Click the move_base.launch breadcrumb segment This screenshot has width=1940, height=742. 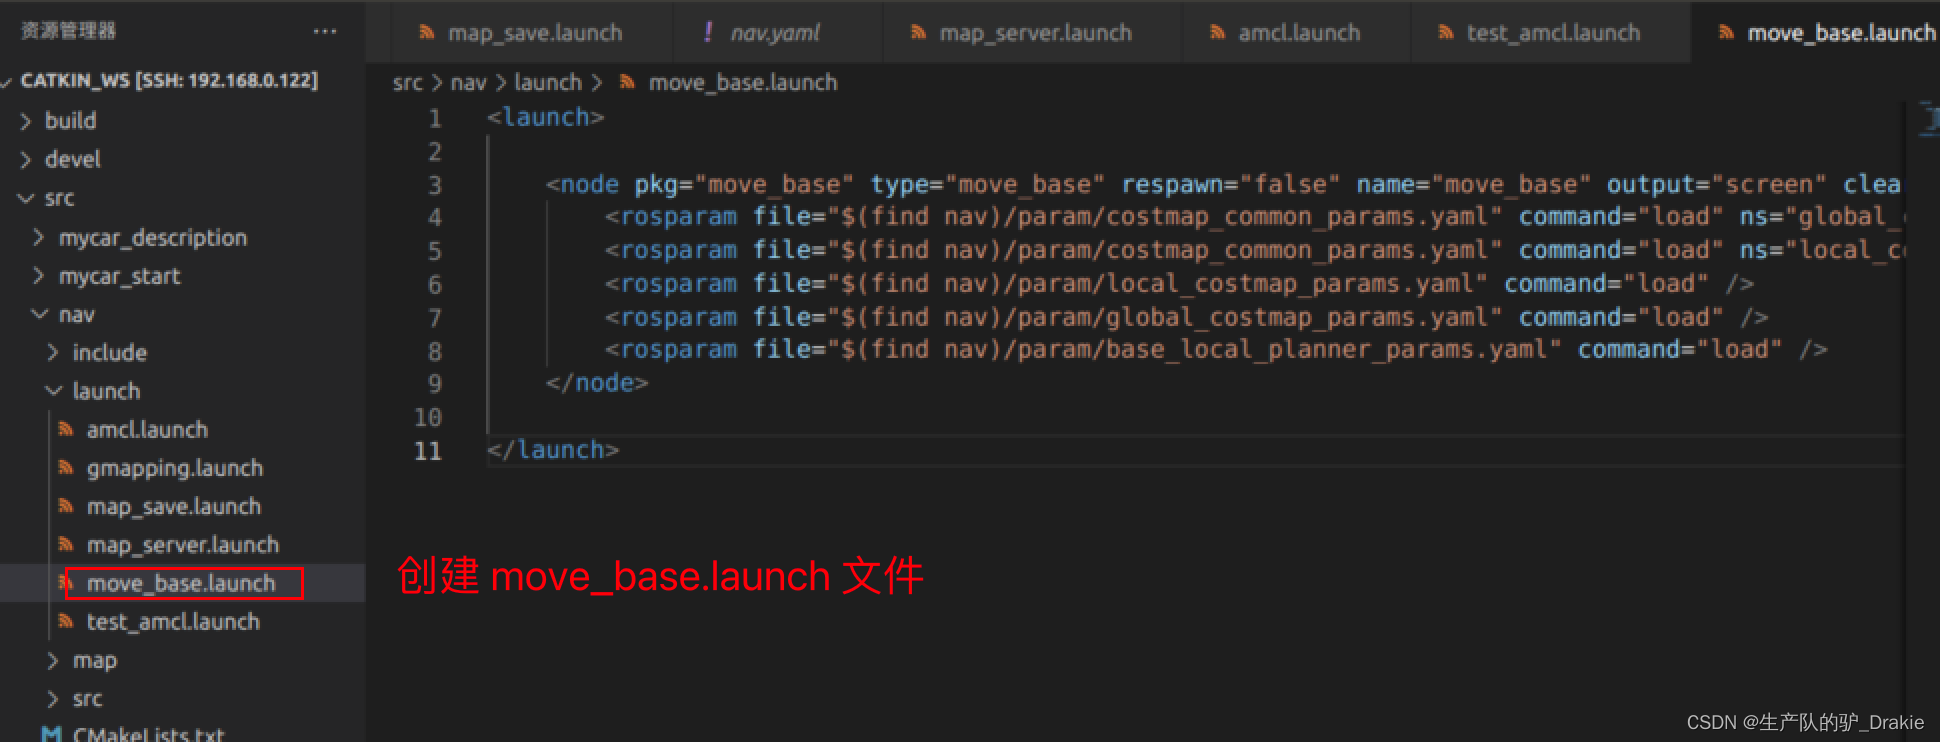point(743,83)
